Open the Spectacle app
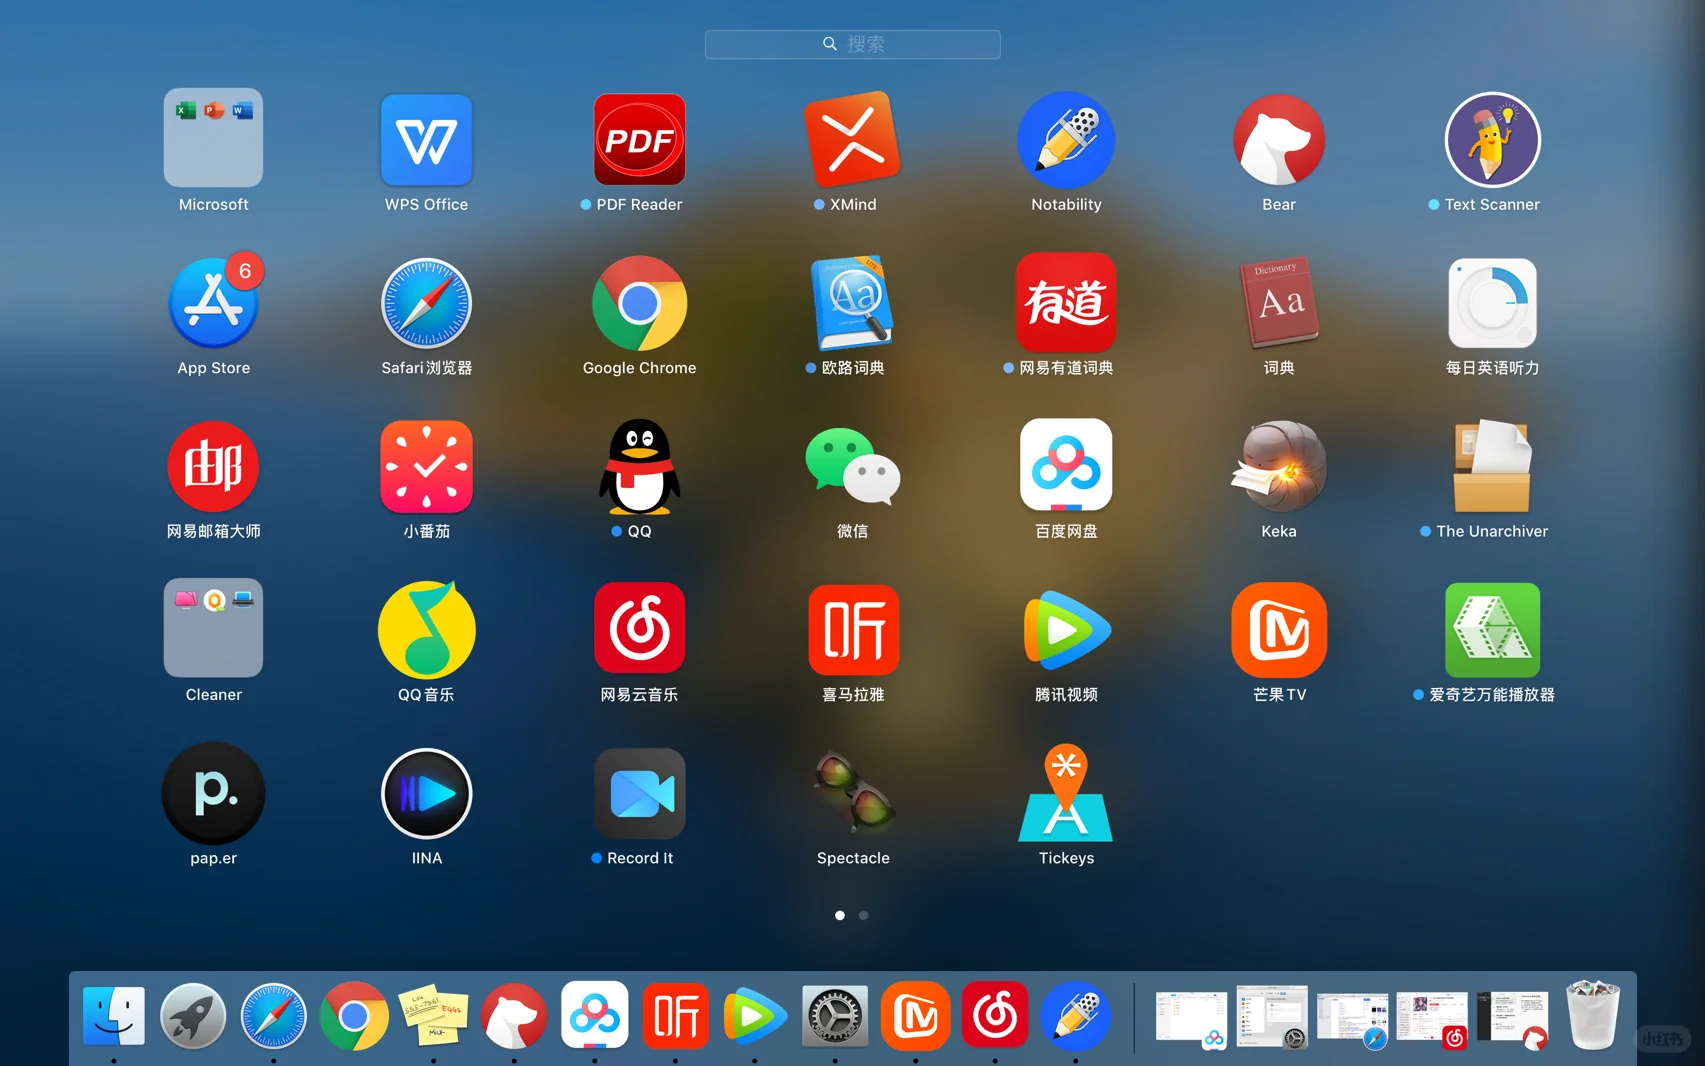Screen dimensions: 1705x1066 (852, 793)
